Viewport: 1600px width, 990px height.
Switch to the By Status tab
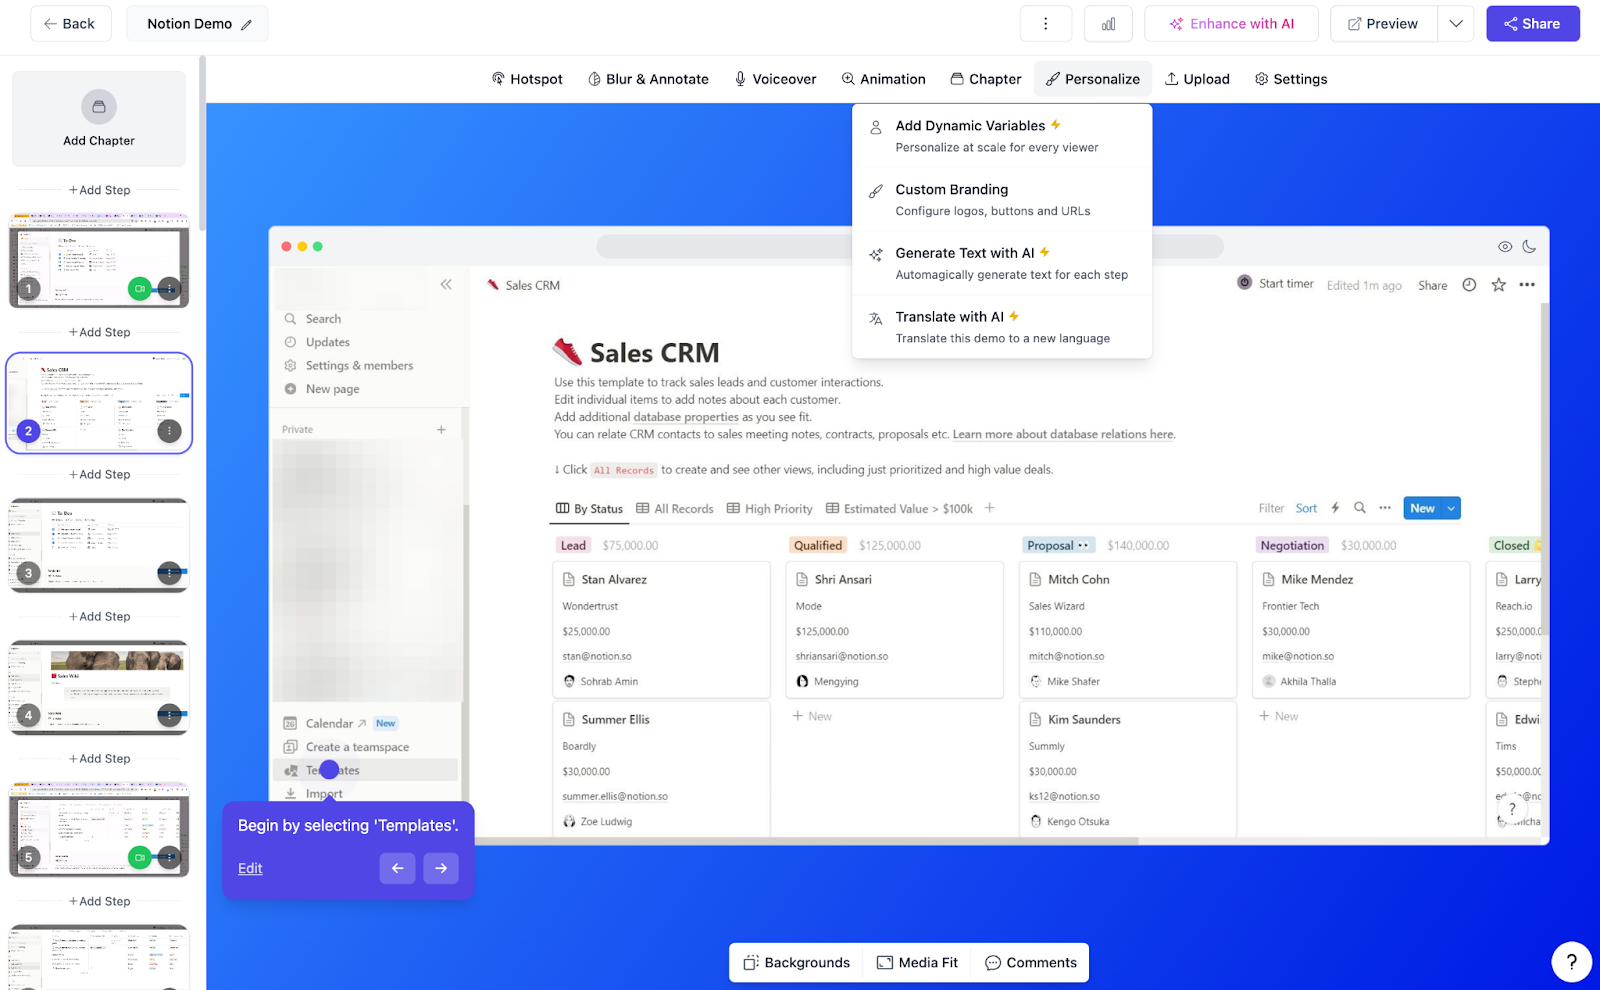click(x=589, y=509)
